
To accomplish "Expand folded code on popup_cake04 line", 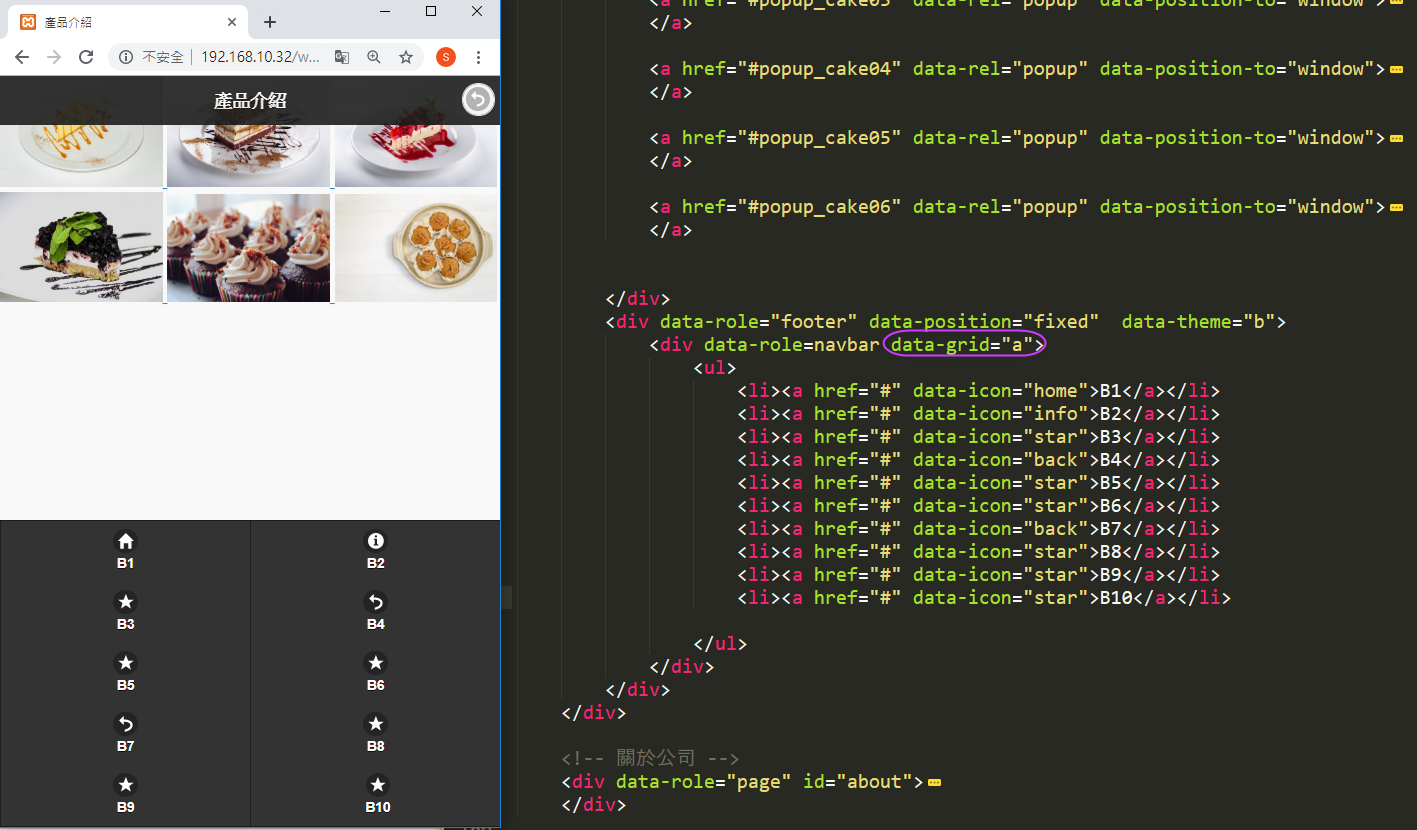I will click(x=1396, y=69).
